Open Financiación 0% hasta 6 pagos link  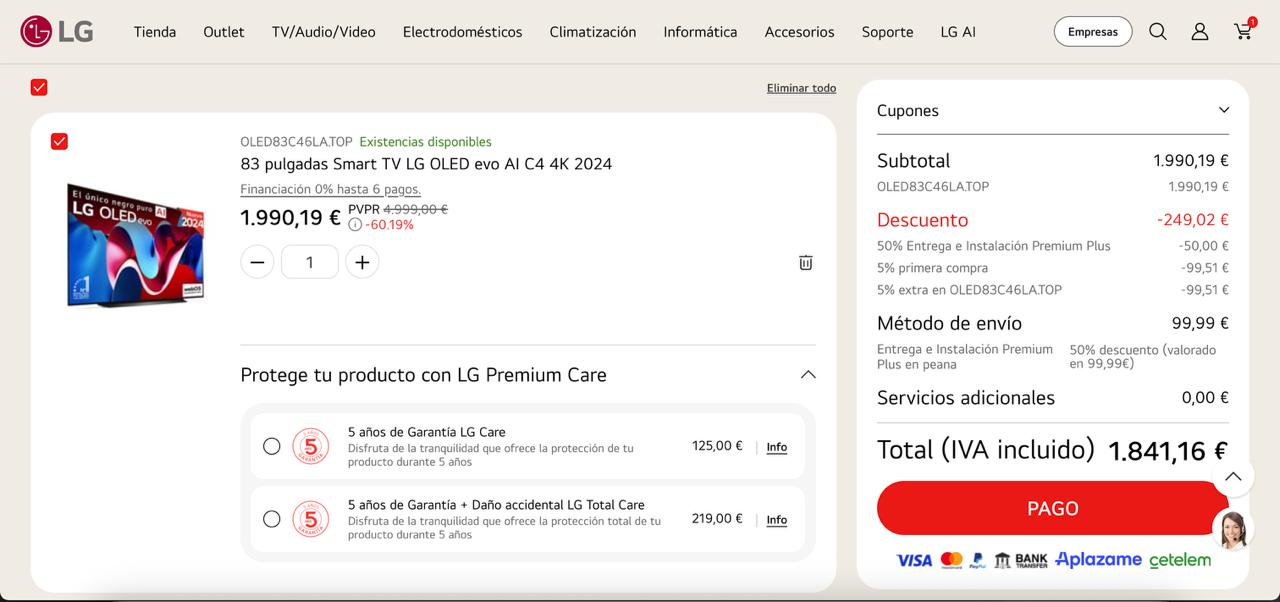tap(331, 189)
